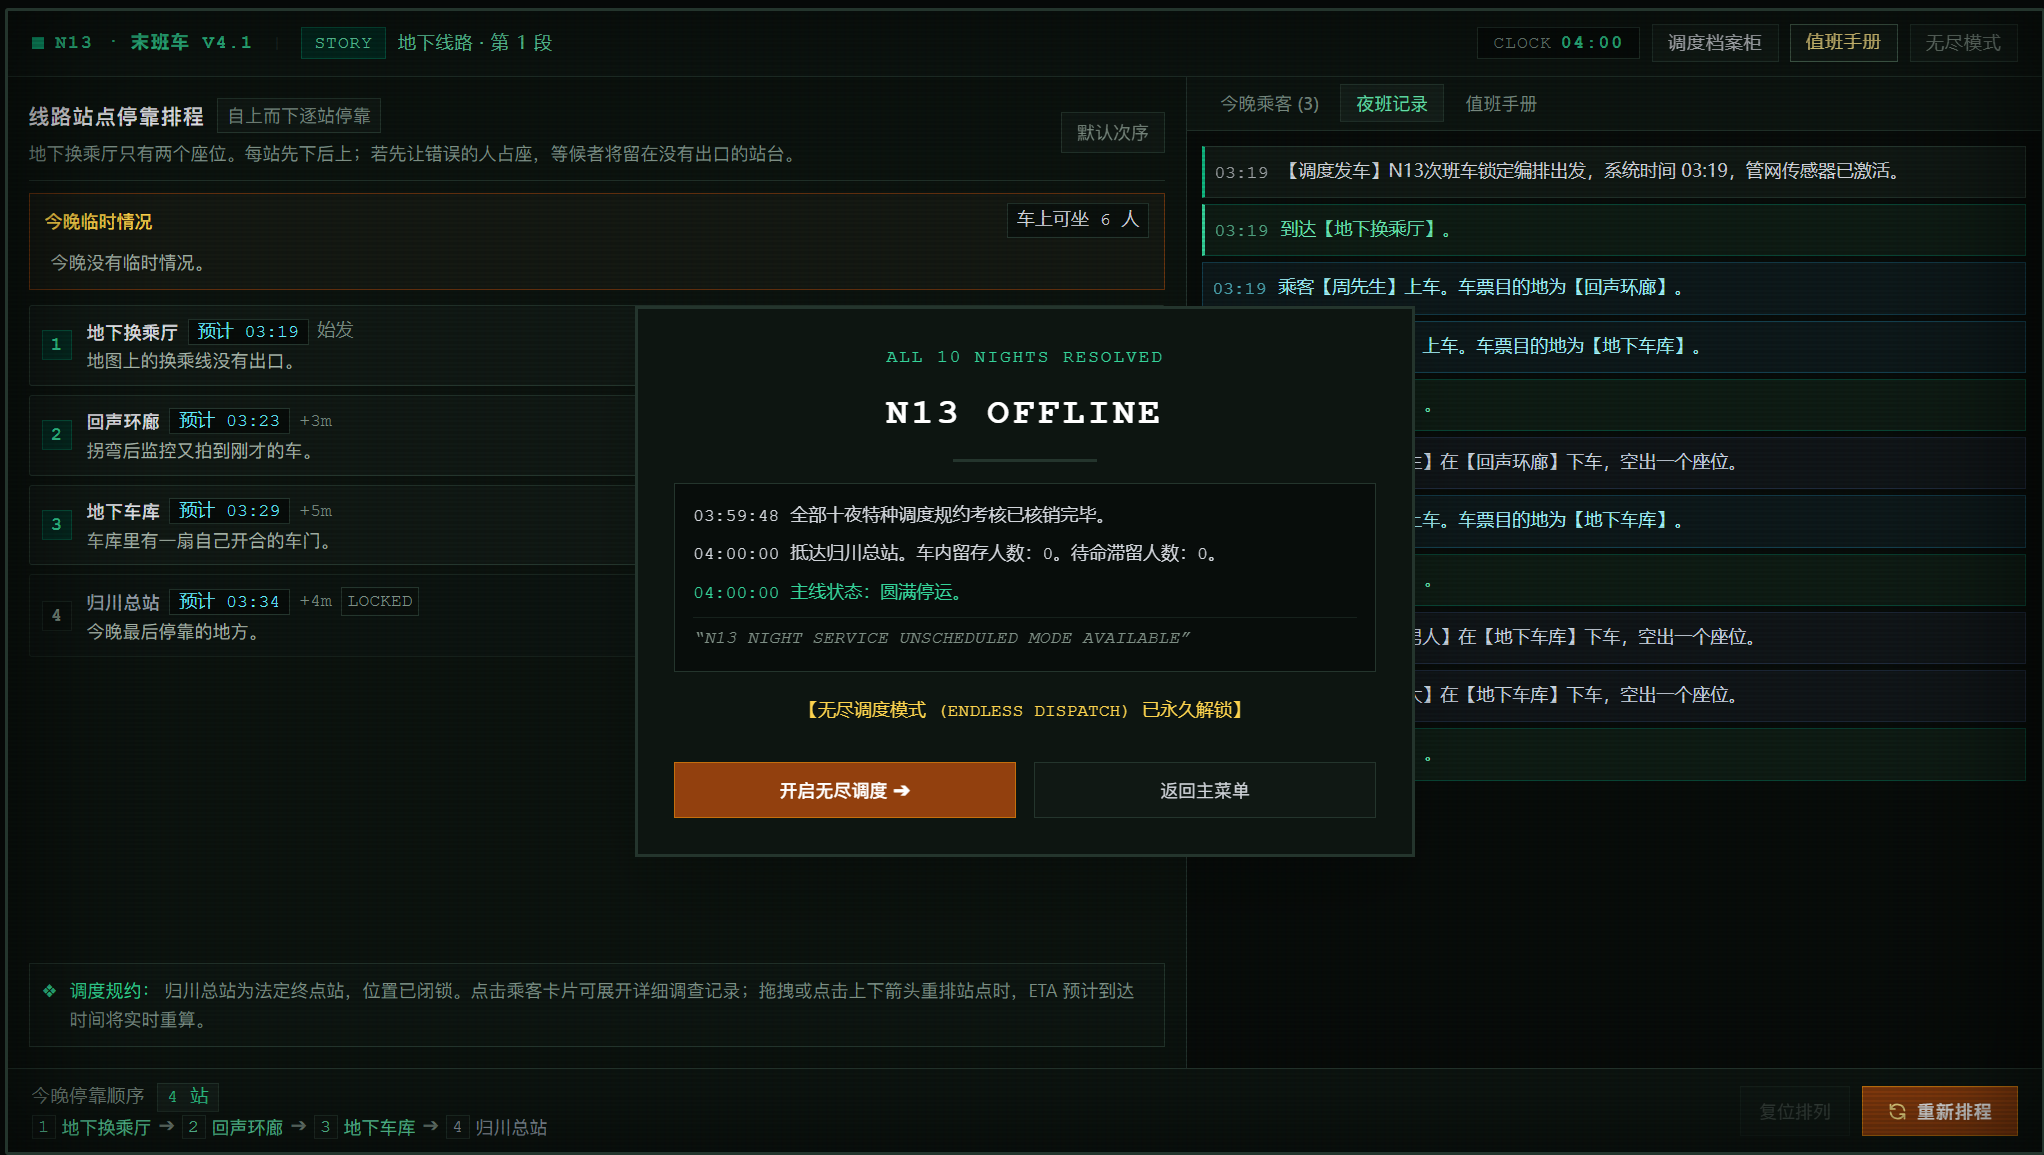Click log entry 乘客【周先生】上车
The height and width of the screenshot is (1155, 2044).
pos(1613,287)
